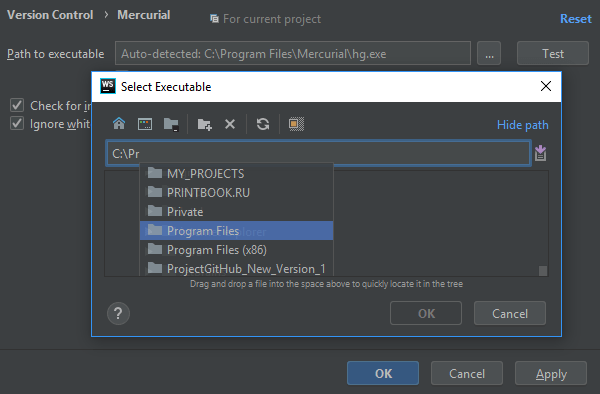Focus the C:\Pr path input field
The height and width of the screenshot is (394, 600).
pos(318,153)
